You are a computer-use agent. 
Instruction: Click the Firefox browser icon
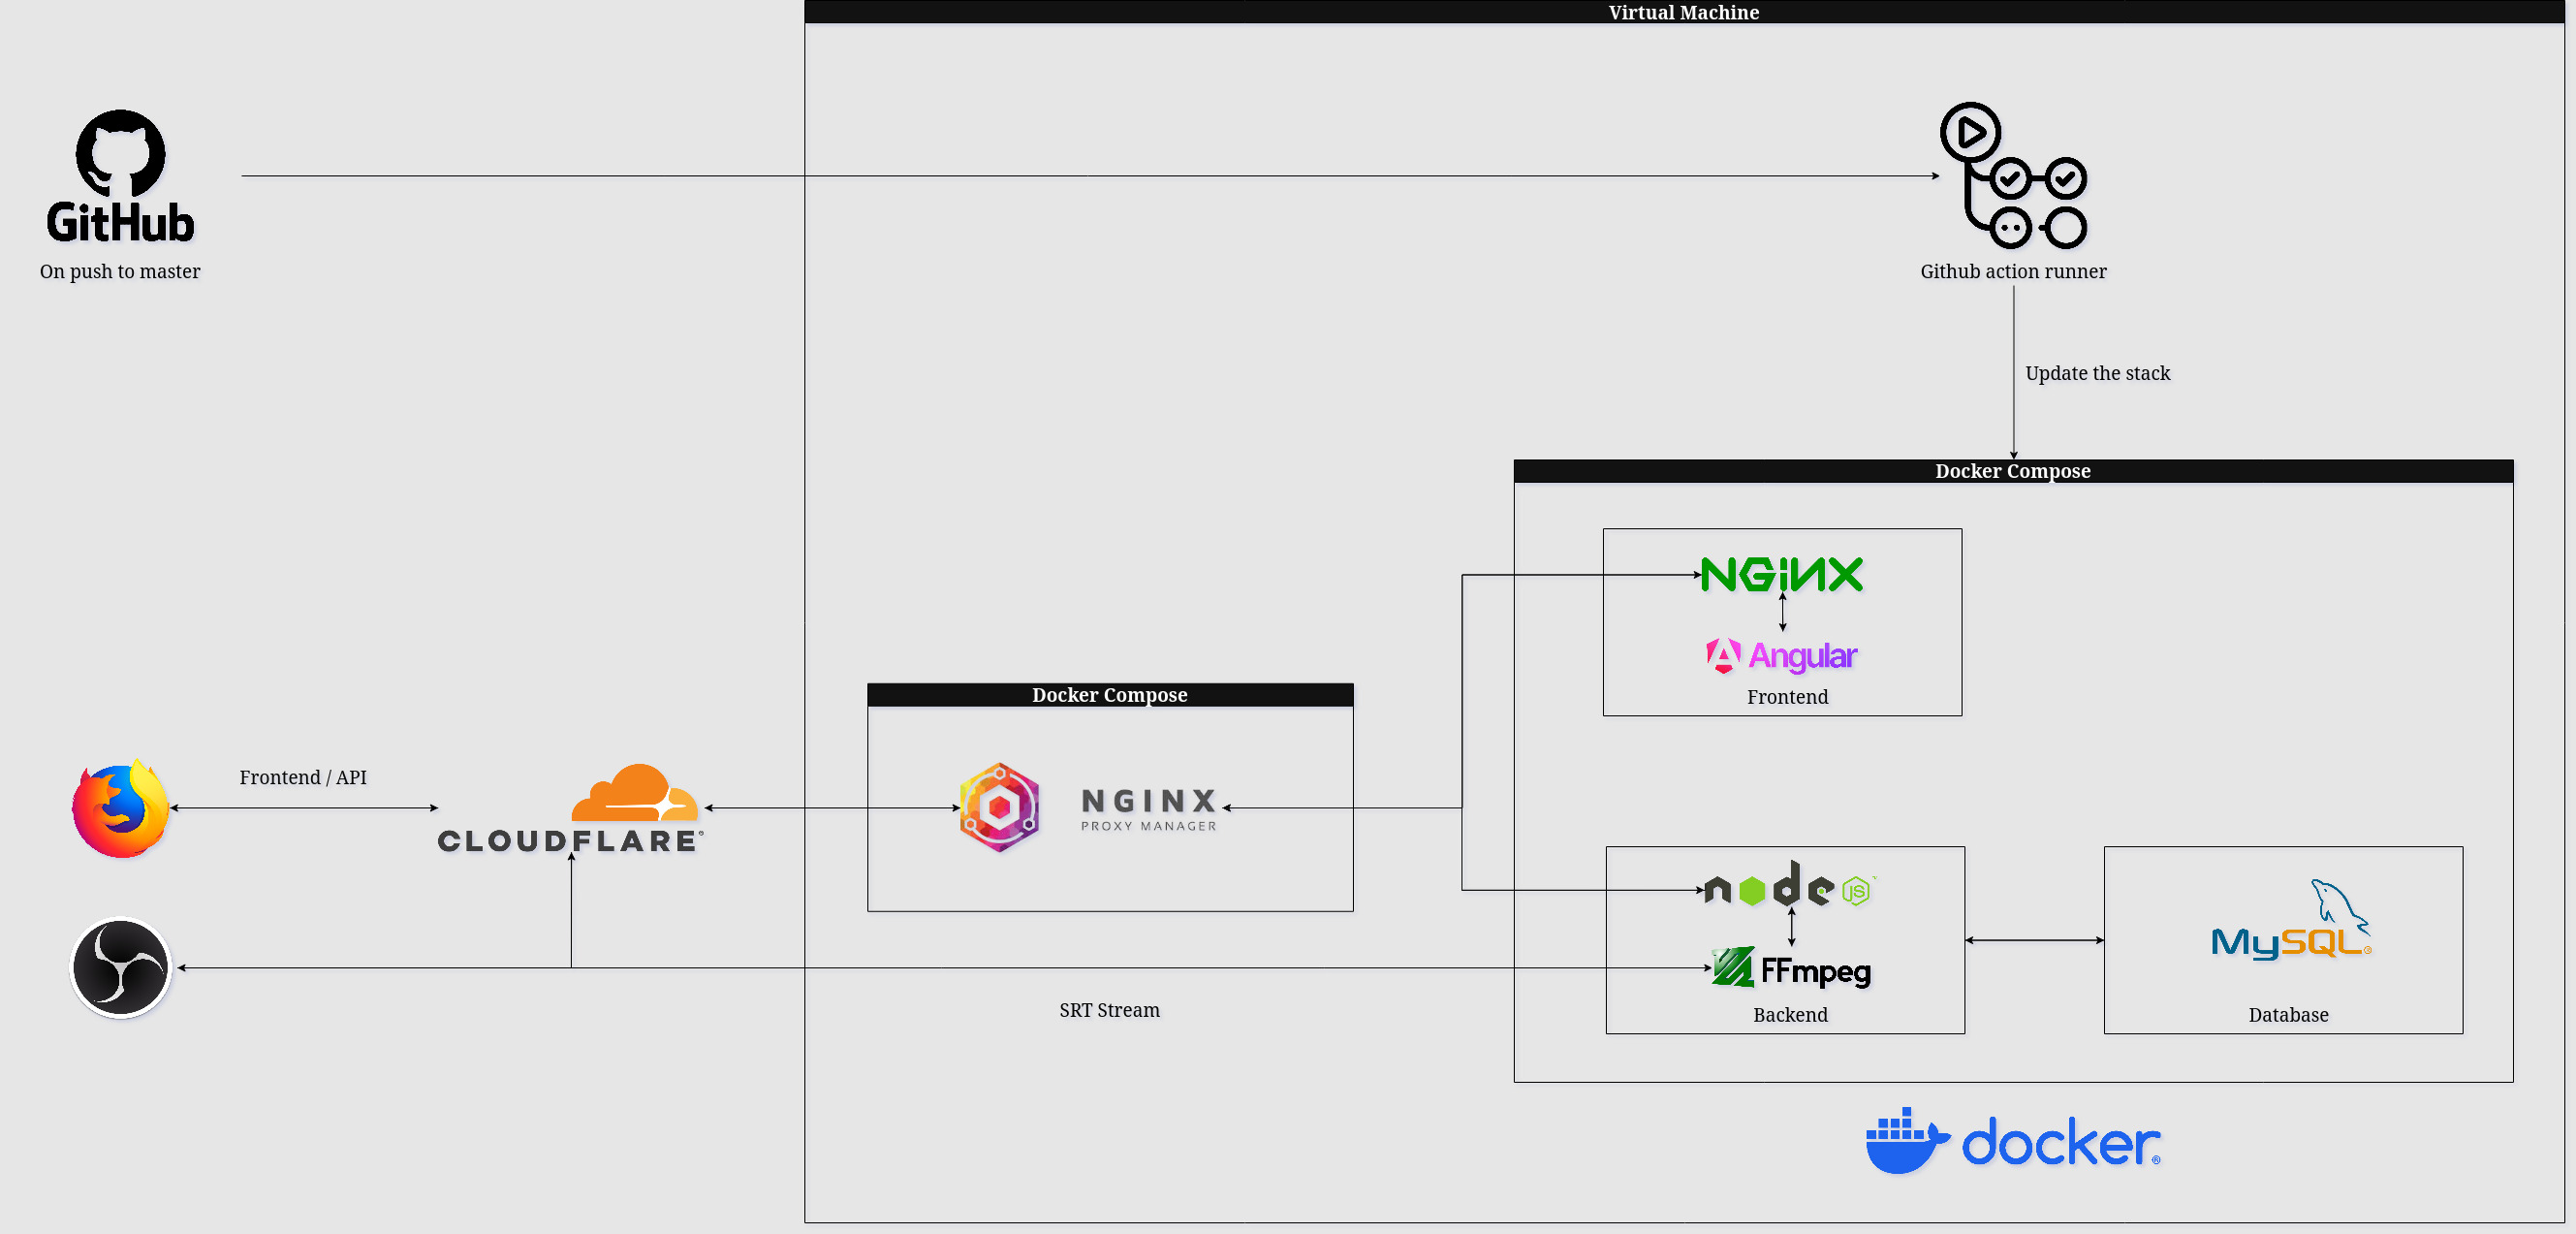tap(121, 808)
